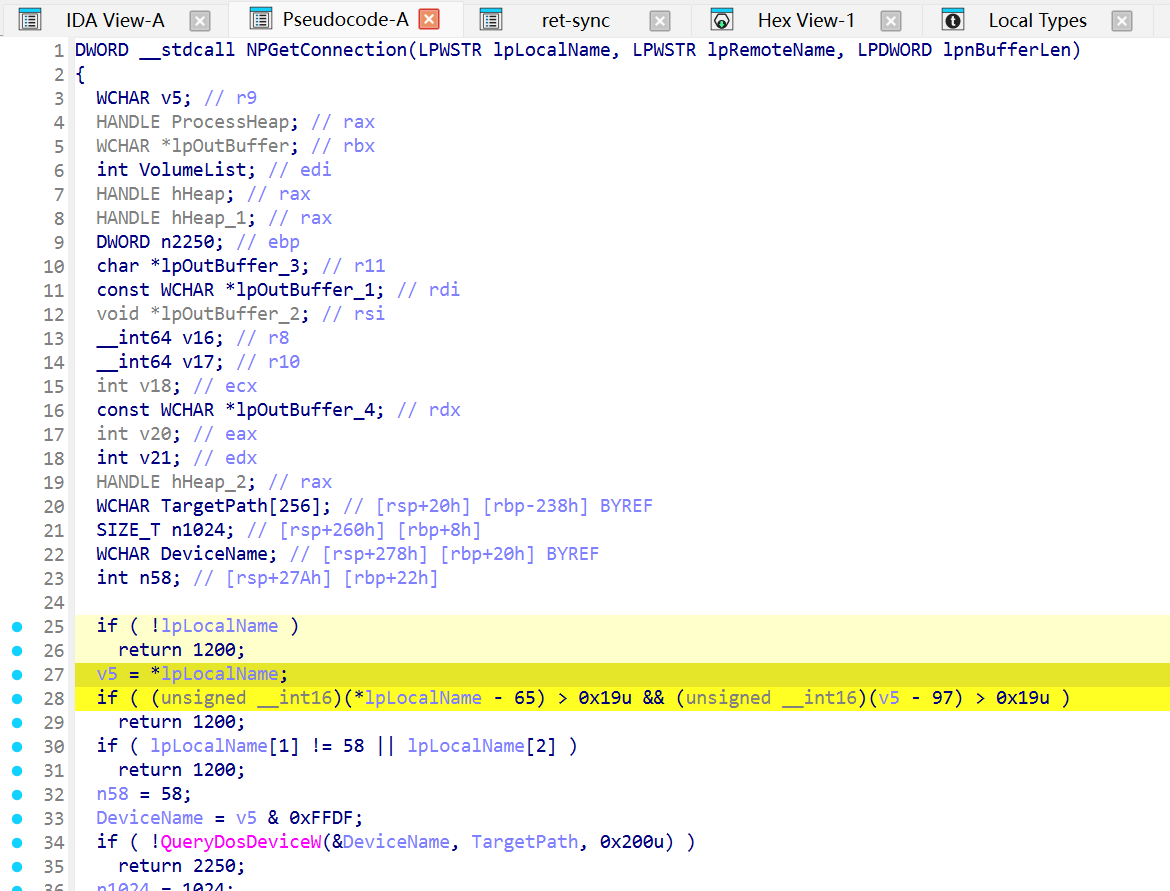The width and height of the screenshot is (1170, 891).
Task: Open the Local Types tab
Action: pos(1037,21)
